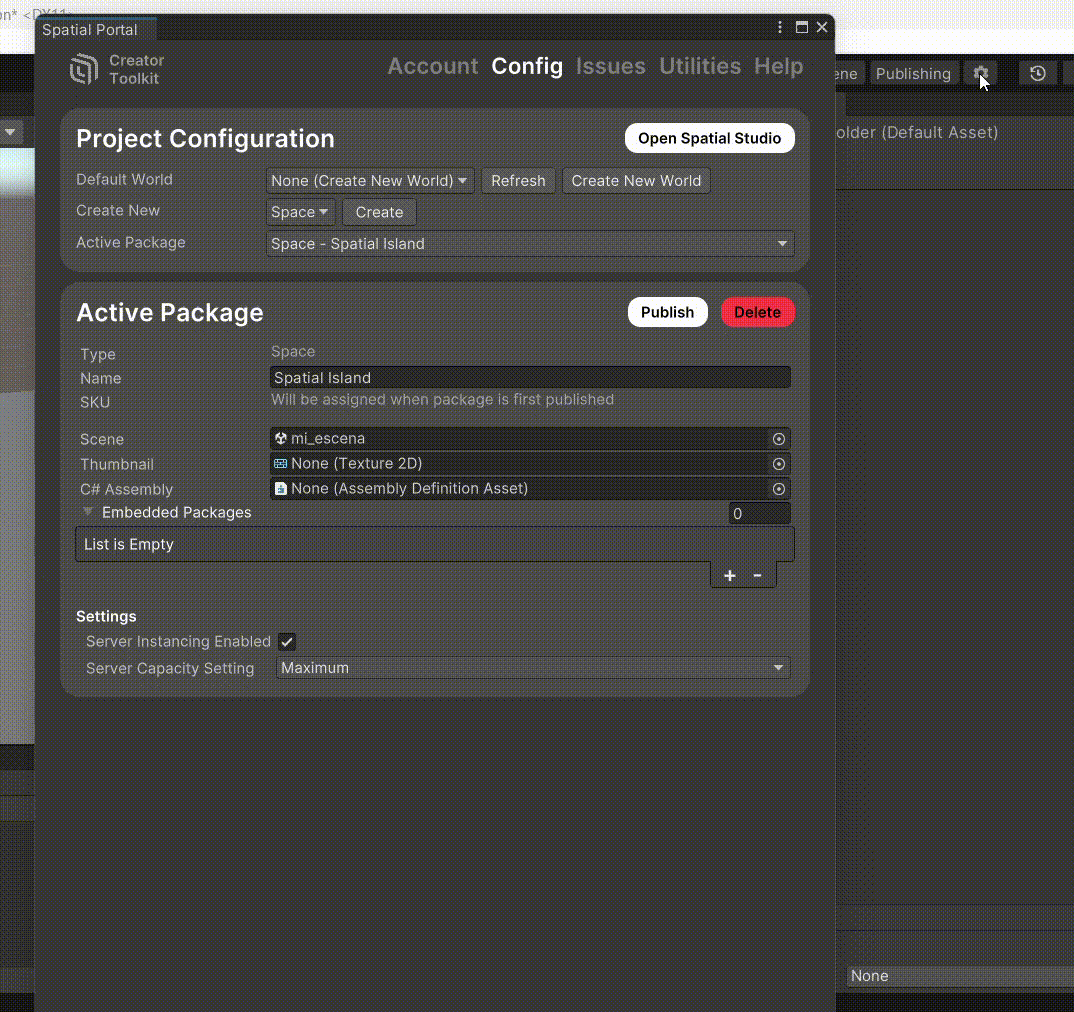Screen dimensions: 1074x1012
Task: Click the Assembly Definition asset icon
Action: pyautogui.click(x=280, y=489)
